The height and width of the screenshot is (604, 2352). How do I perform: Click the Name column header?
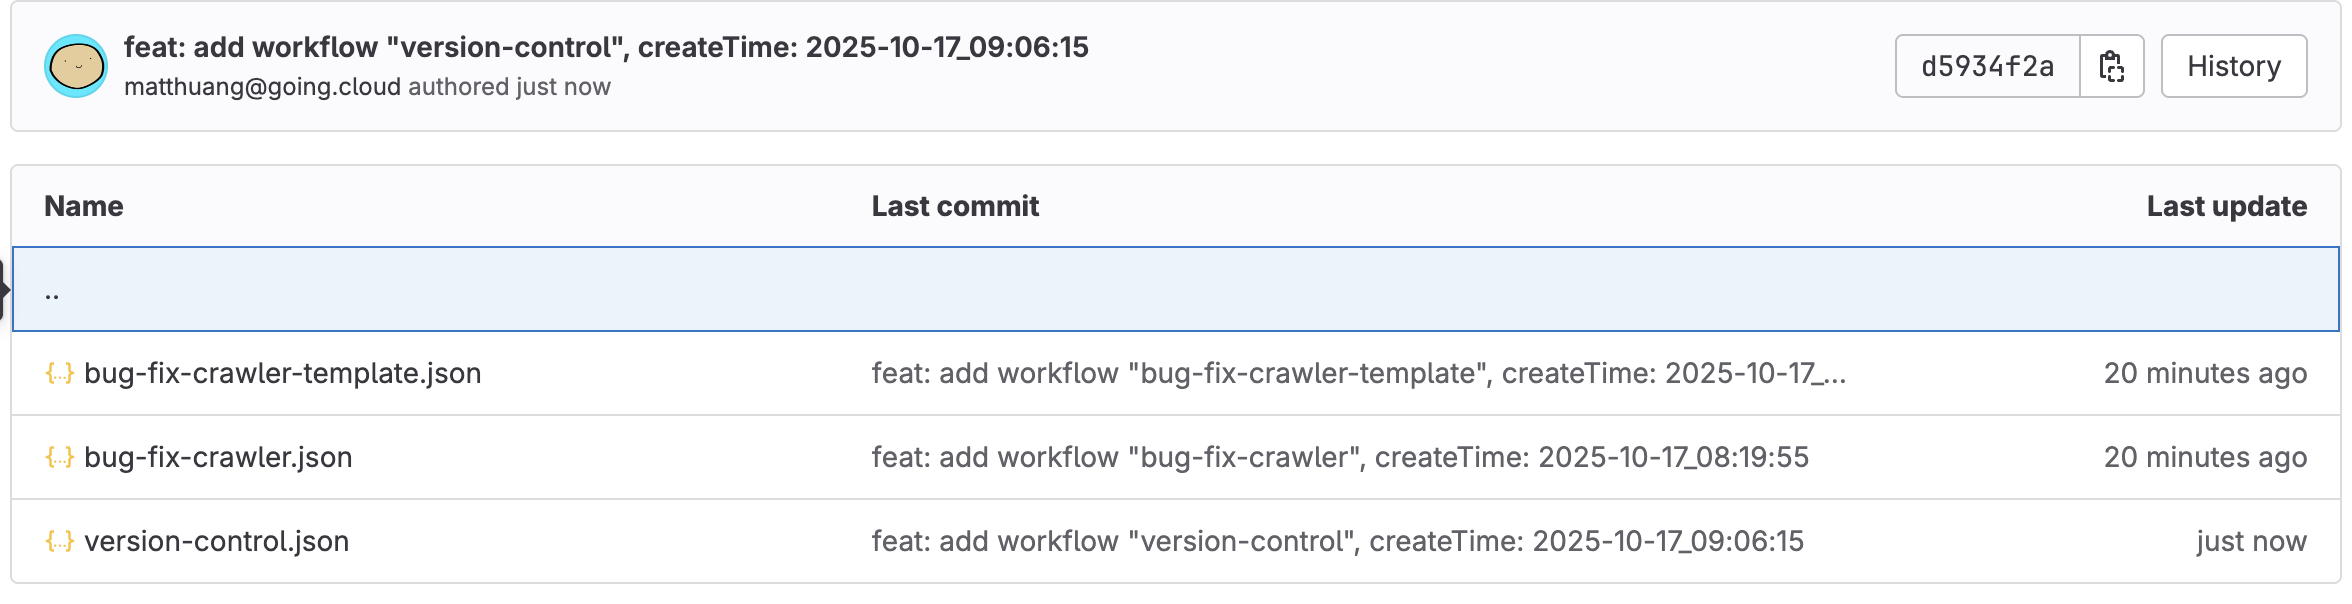point(84,206)
